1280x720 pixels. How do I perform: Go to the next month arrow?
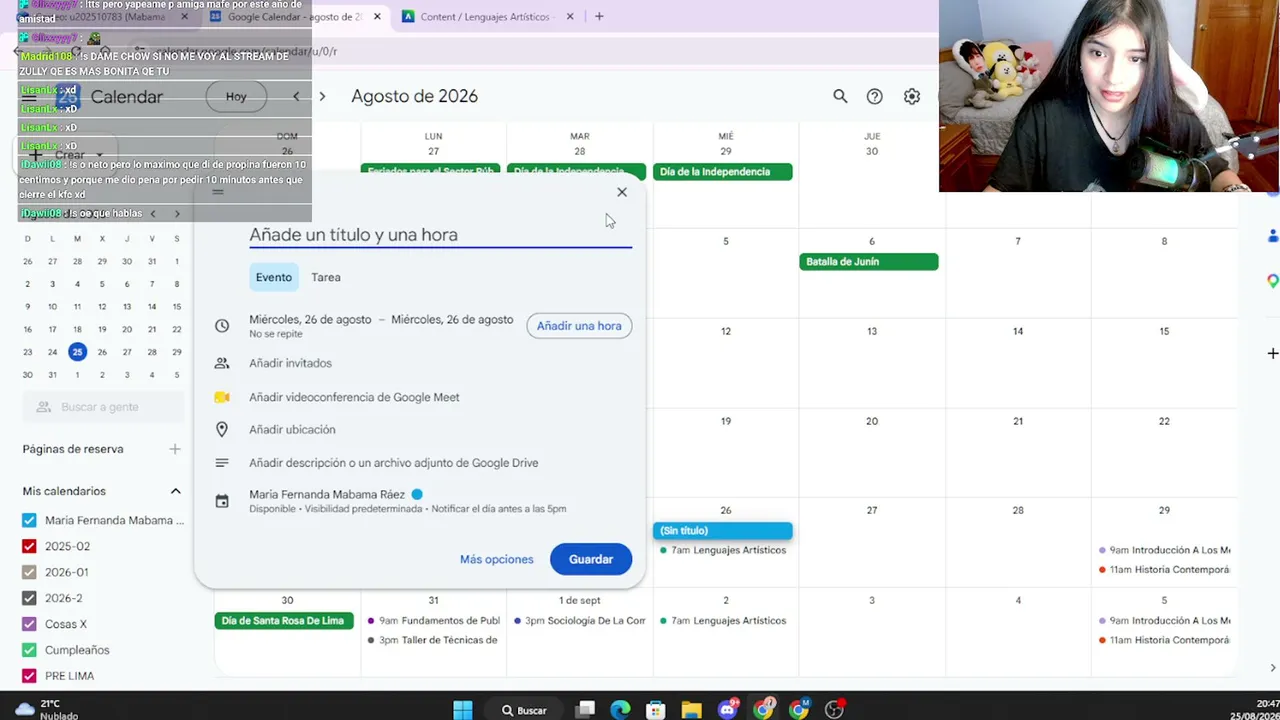[322, 96]
